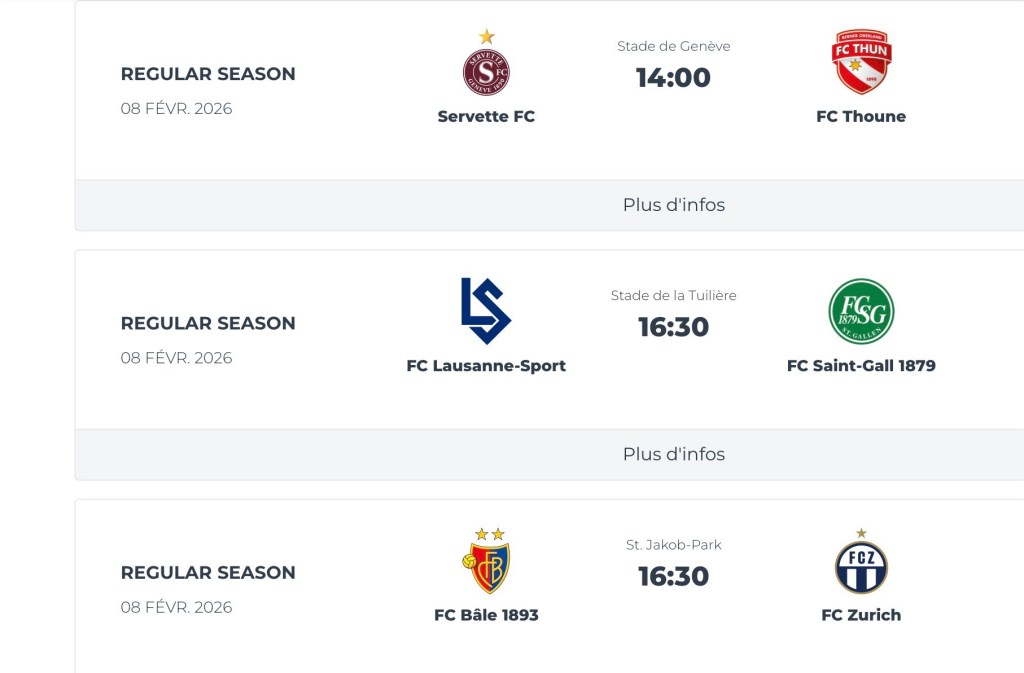Click the 16:30 time for Lausanne match

(x=673, y=328)
